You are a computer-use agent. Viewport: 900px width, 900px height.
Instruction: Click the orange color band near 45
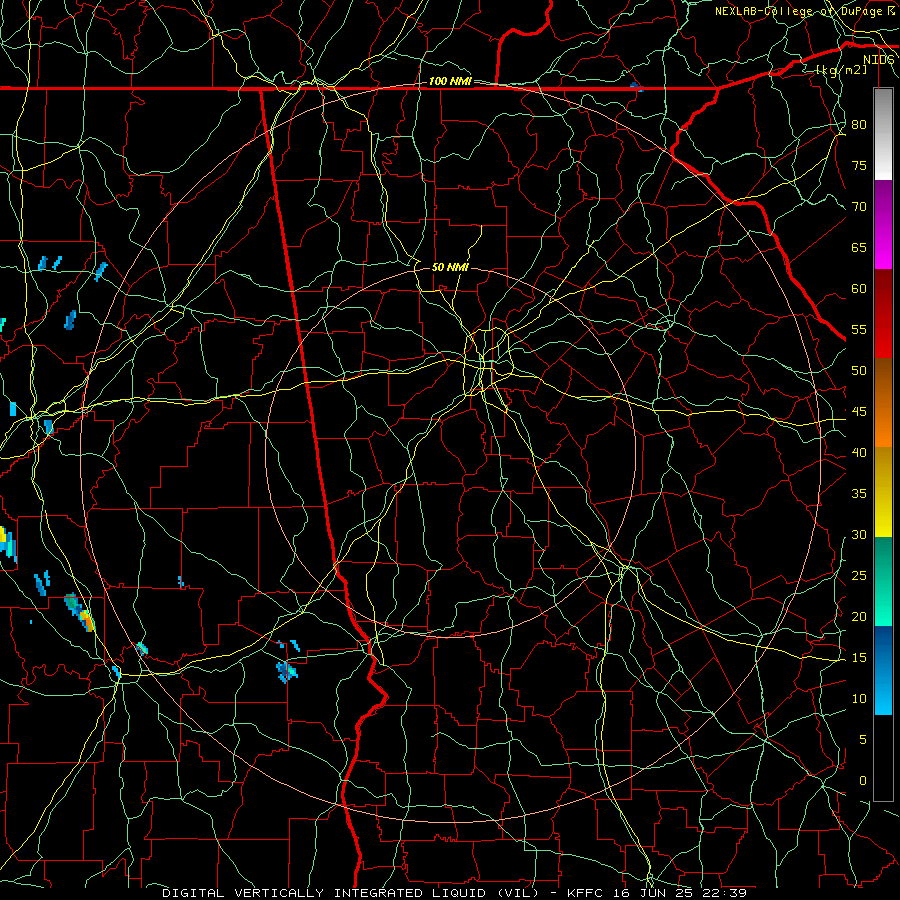coord(883,404)
